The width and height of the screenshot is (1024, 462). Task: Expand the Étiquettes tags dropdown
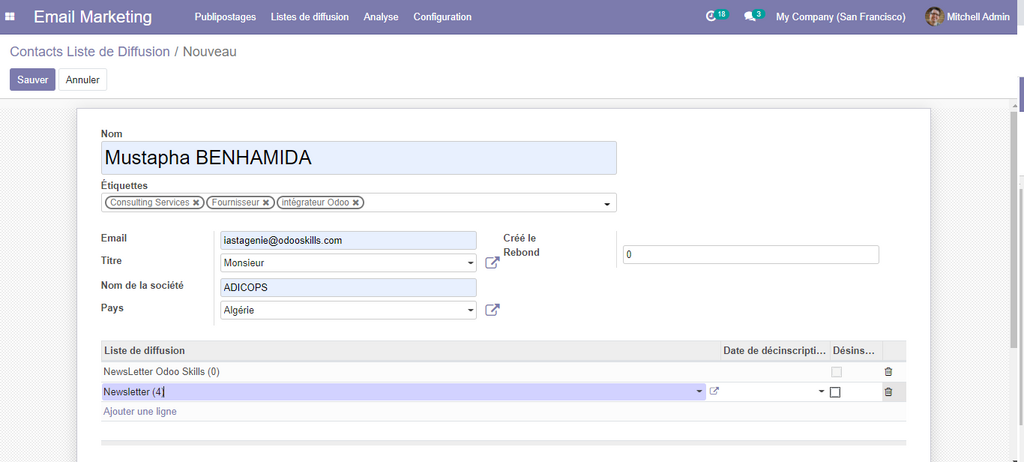[x=607, y=204]
